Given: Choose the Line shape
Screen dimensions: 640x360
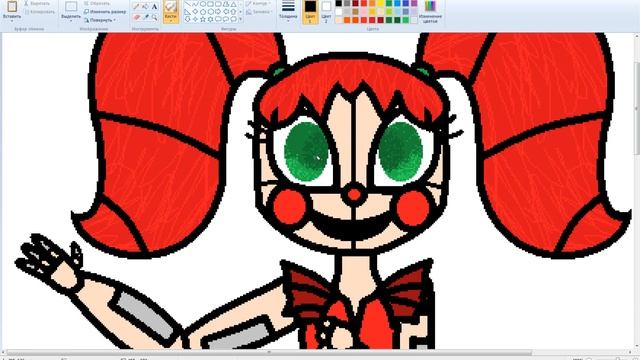Looking at the screenshot, I should click(187, 4).
